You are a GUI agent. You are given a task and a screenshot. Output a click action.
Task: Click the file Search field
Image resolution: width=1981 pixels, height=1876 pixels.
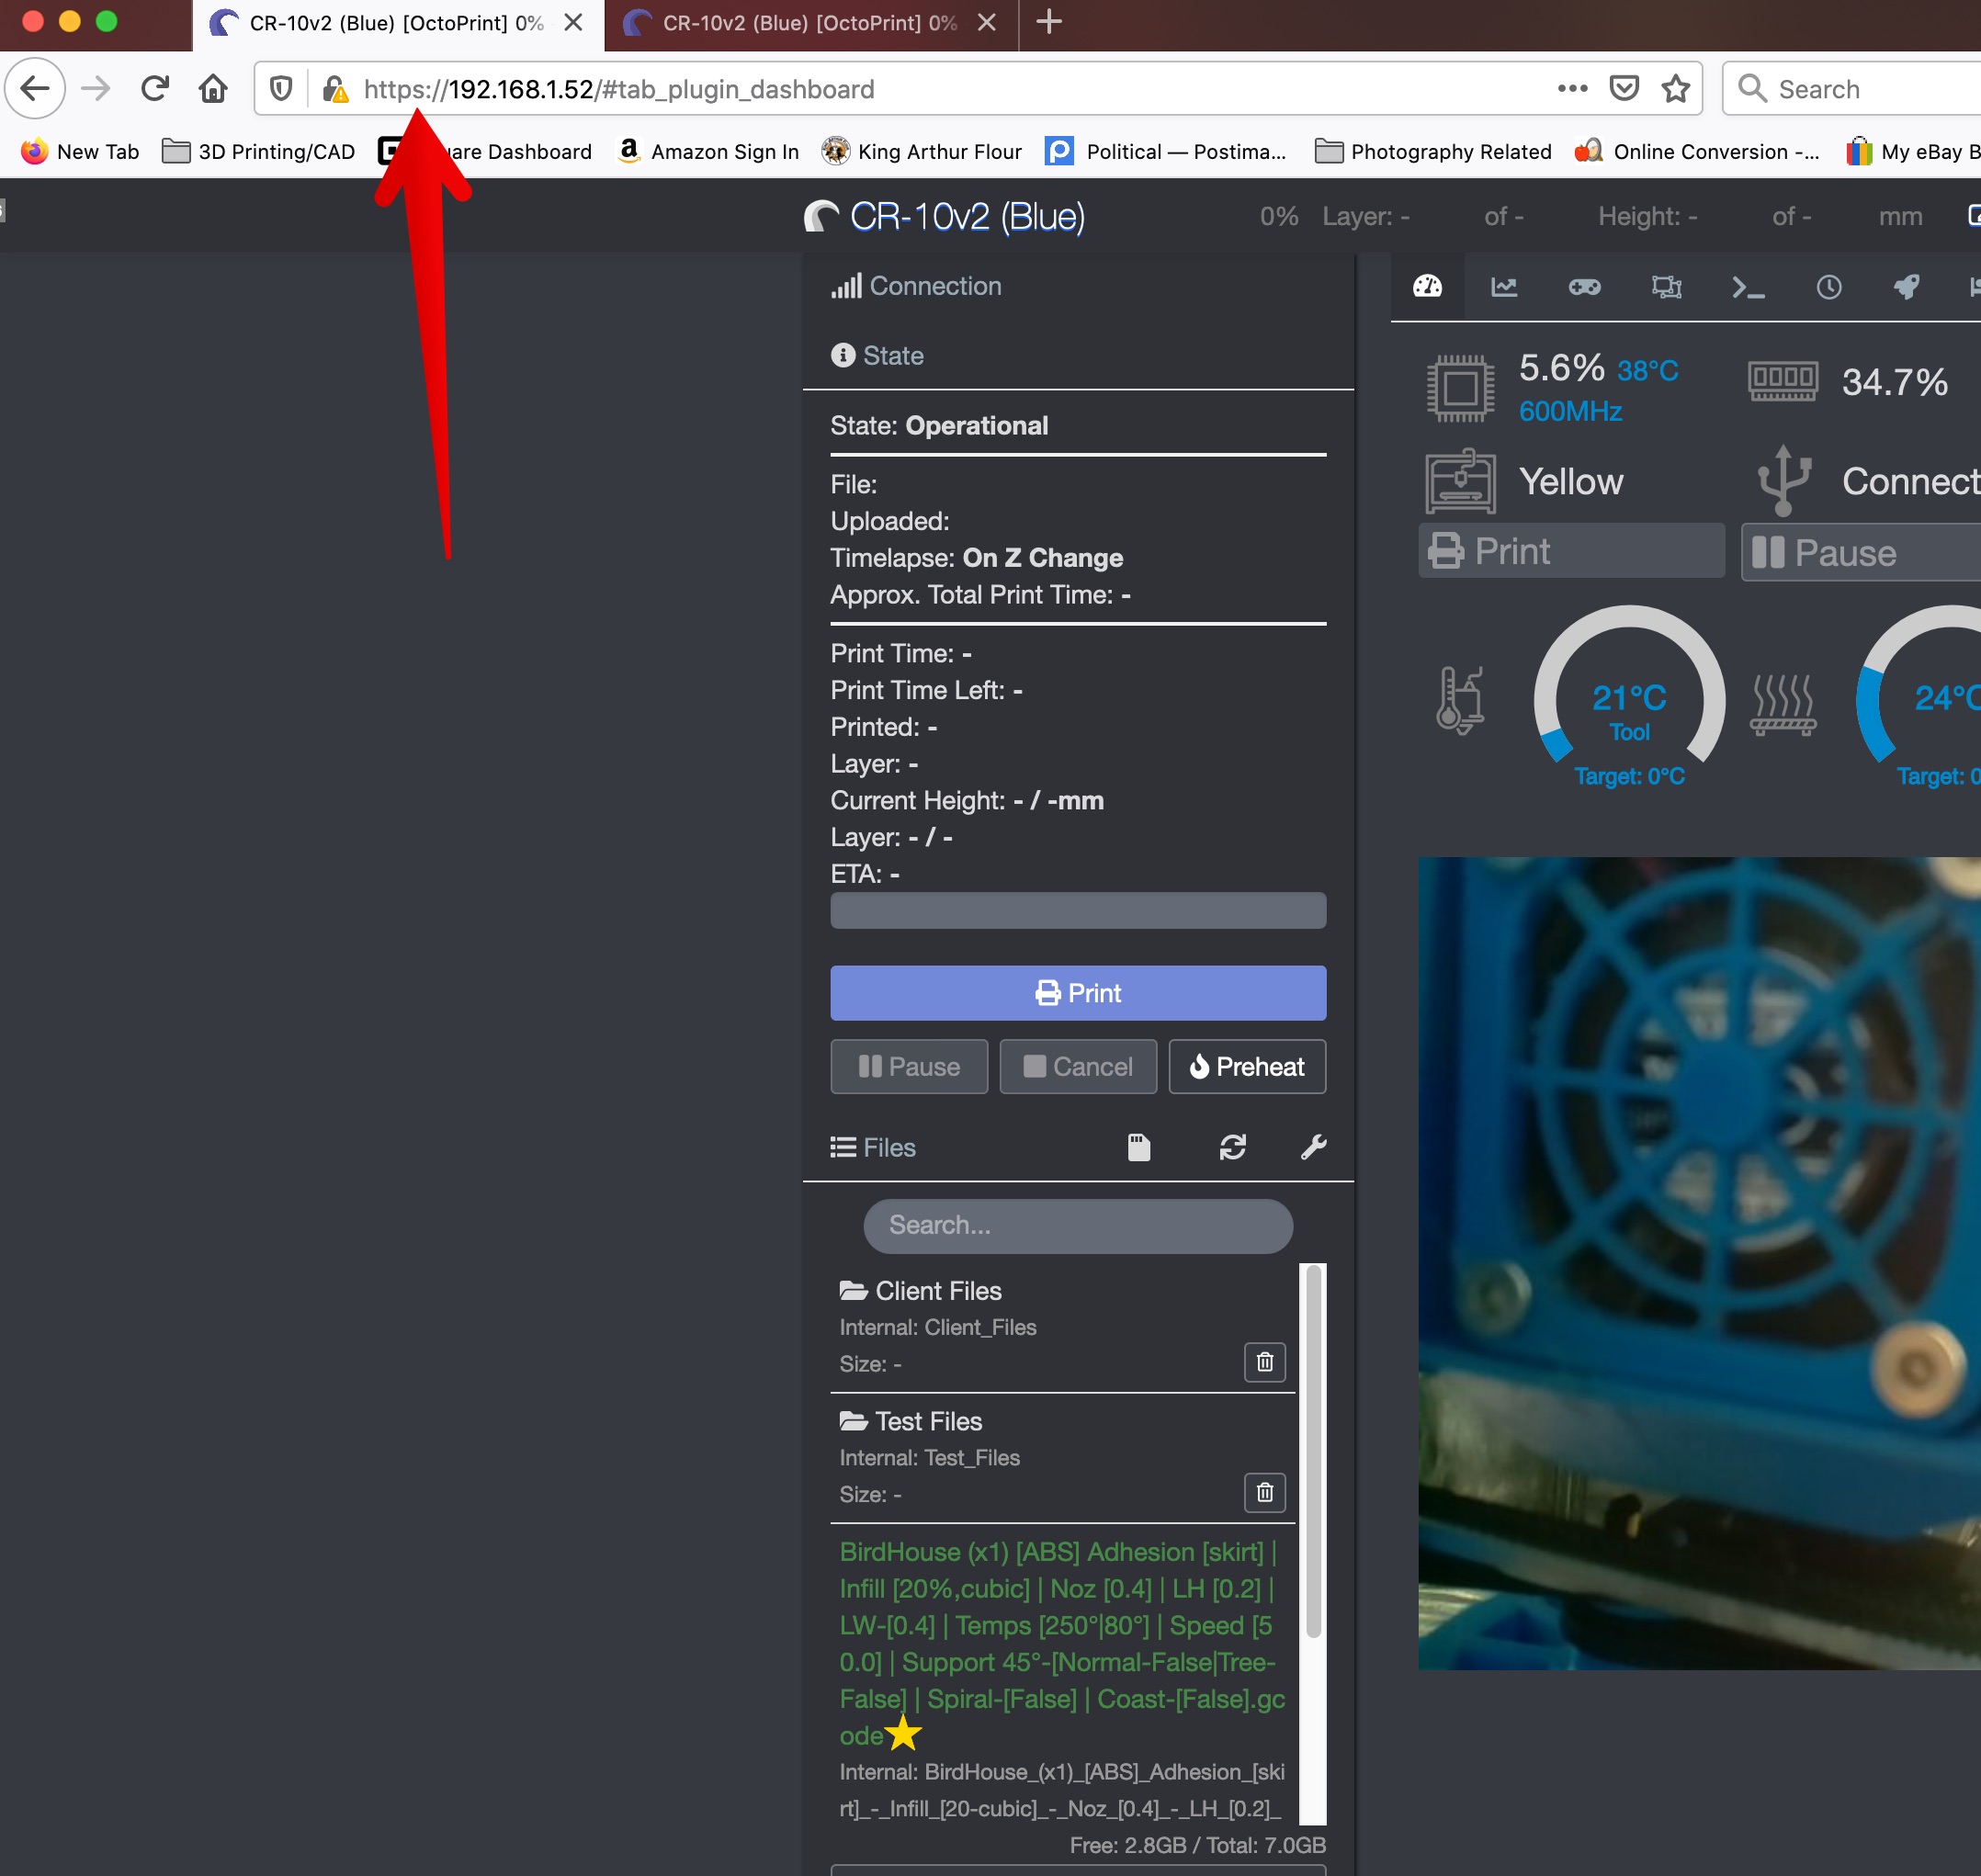coord(1077,1225)
